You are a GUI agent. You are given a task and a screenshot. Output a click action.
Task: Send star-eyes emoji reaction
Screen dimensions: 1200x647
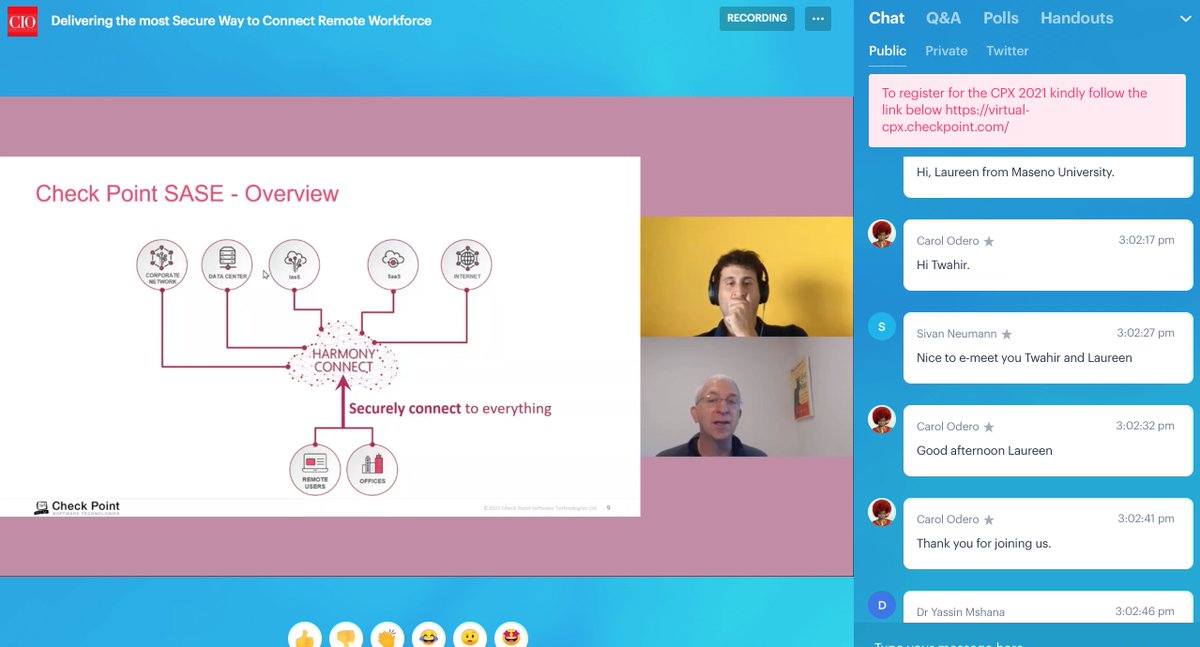(511, 636)
